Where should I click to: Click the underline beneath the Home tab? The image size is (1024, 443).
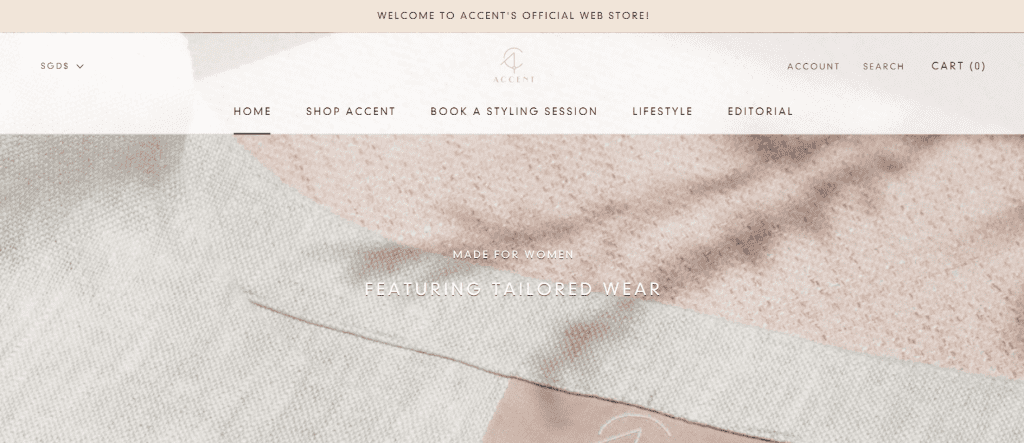[252, 133]
